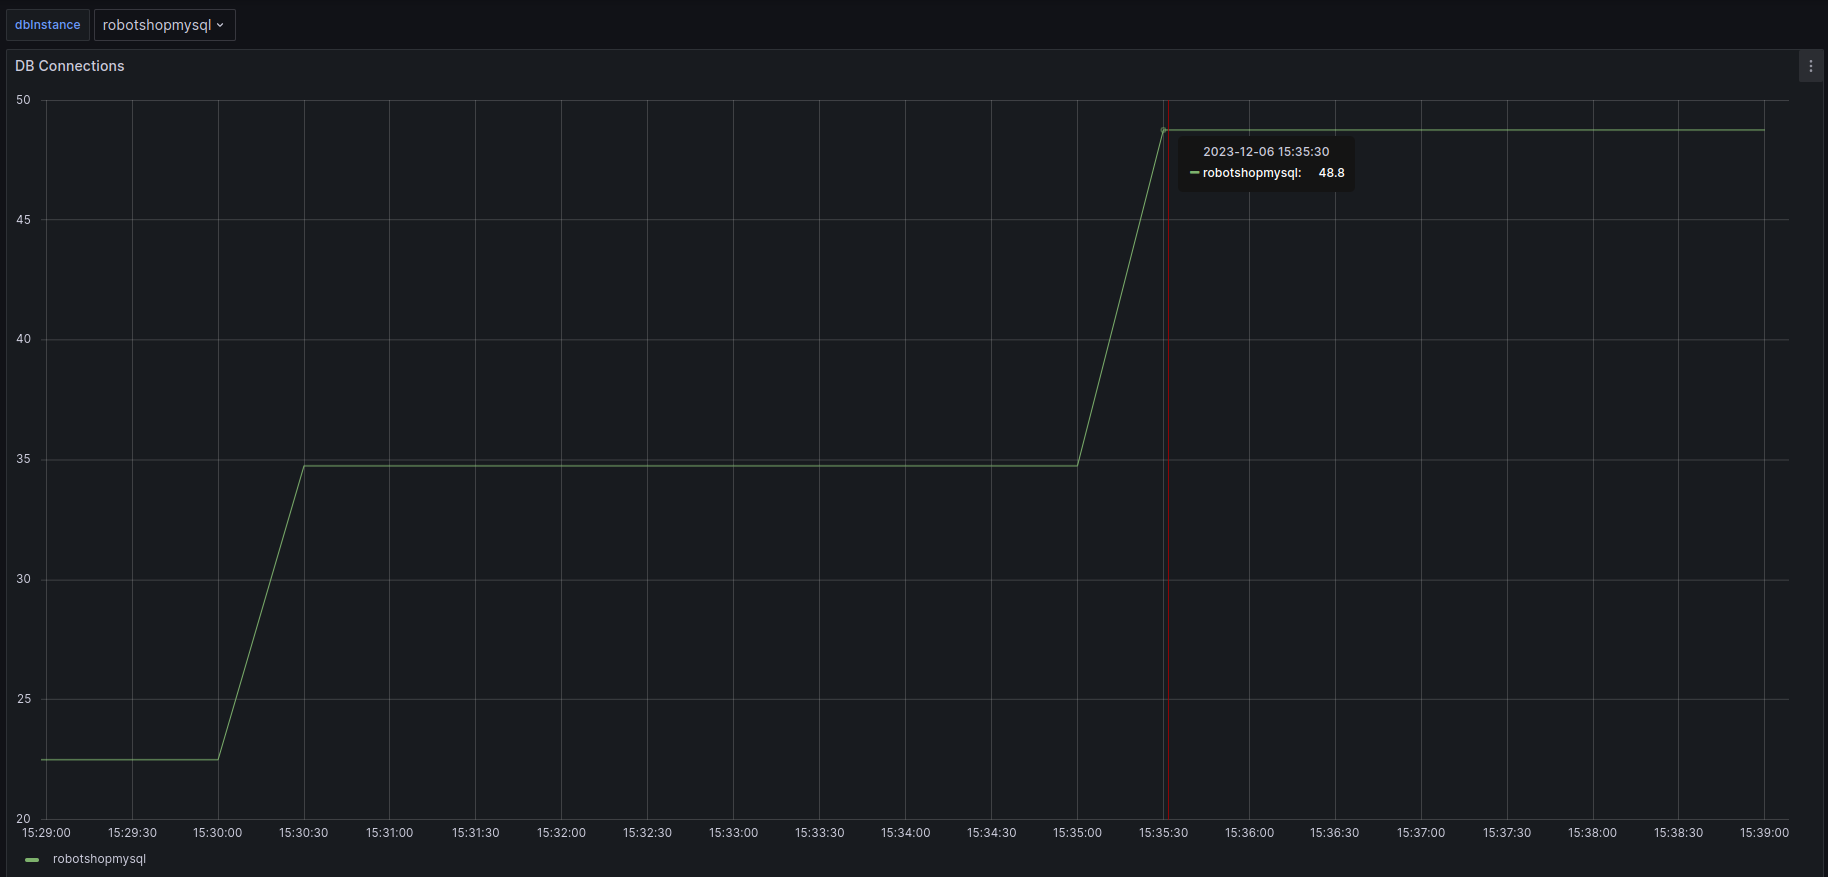Click the green dash icon inside tooltip
The height and width of the screenshot is (877, 1828).
point(1194,173)
